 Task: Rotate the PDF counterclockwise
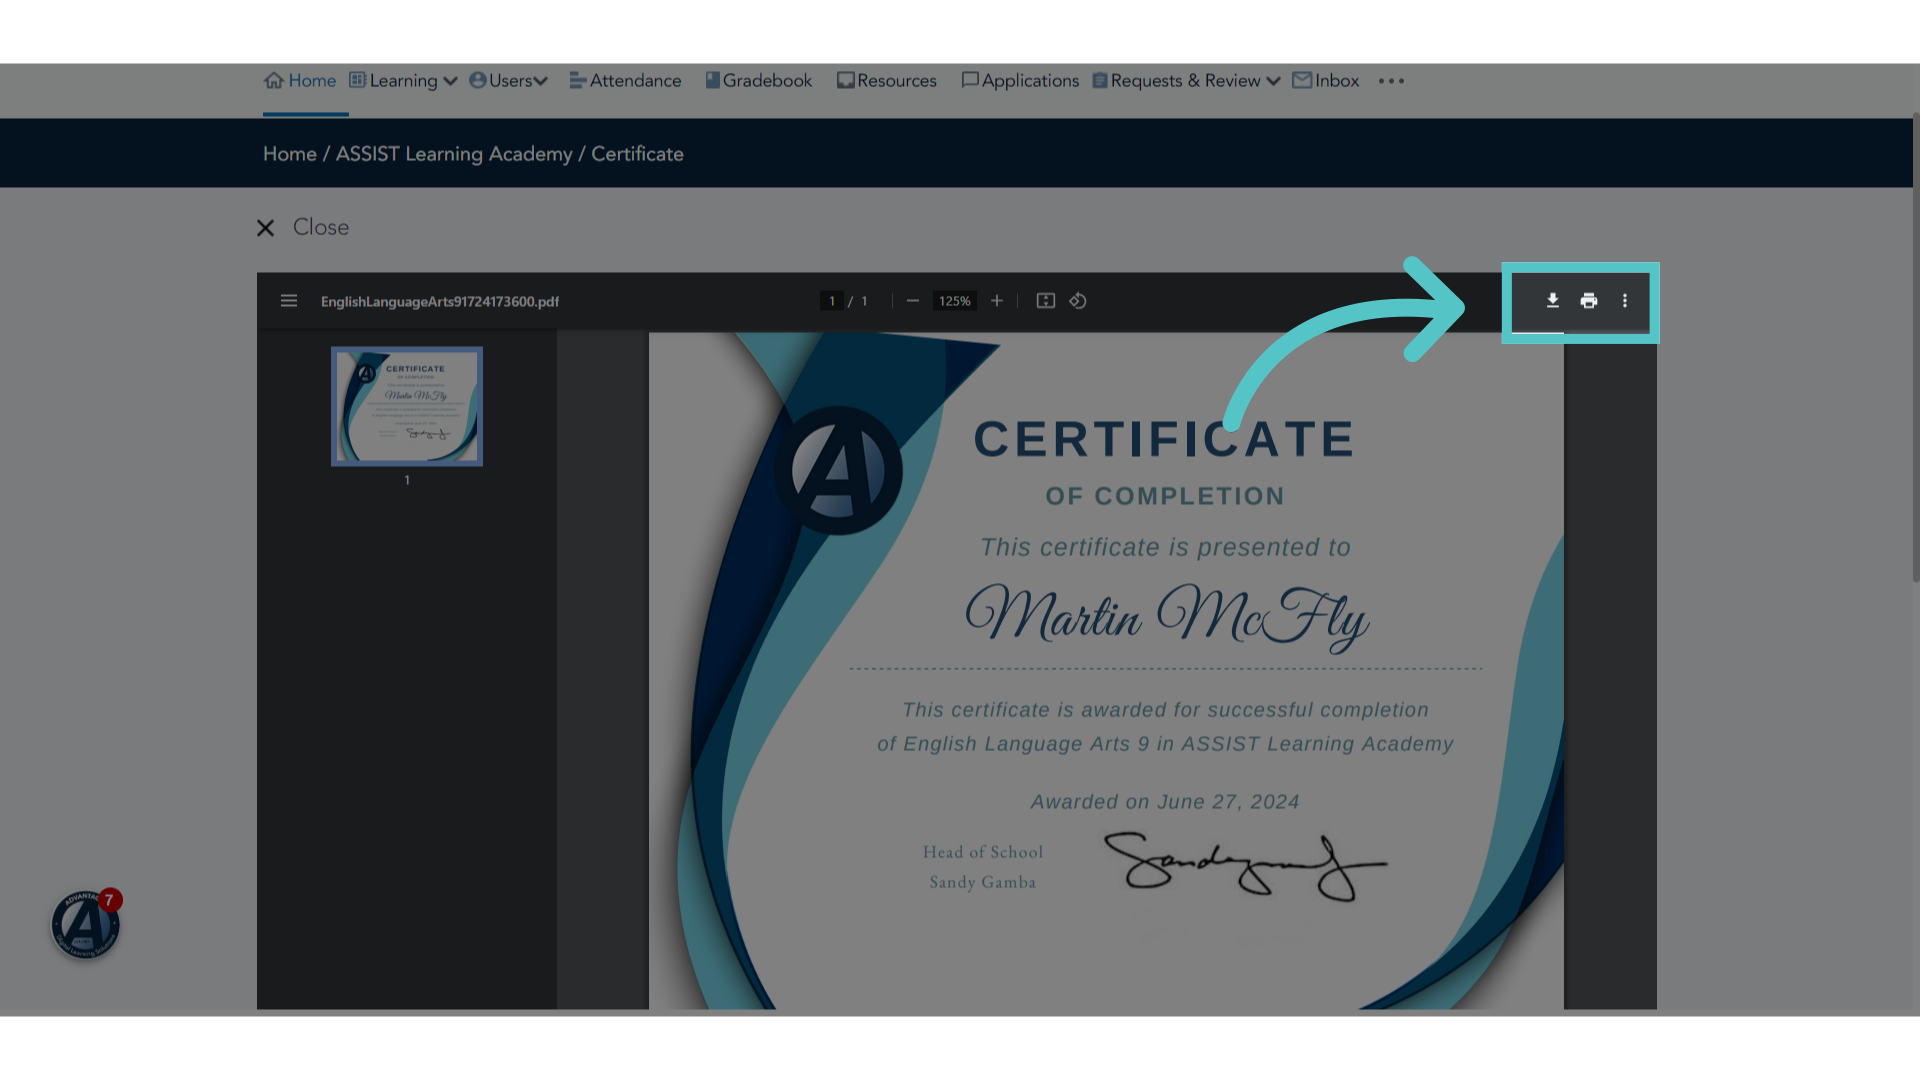(1078, 301)
